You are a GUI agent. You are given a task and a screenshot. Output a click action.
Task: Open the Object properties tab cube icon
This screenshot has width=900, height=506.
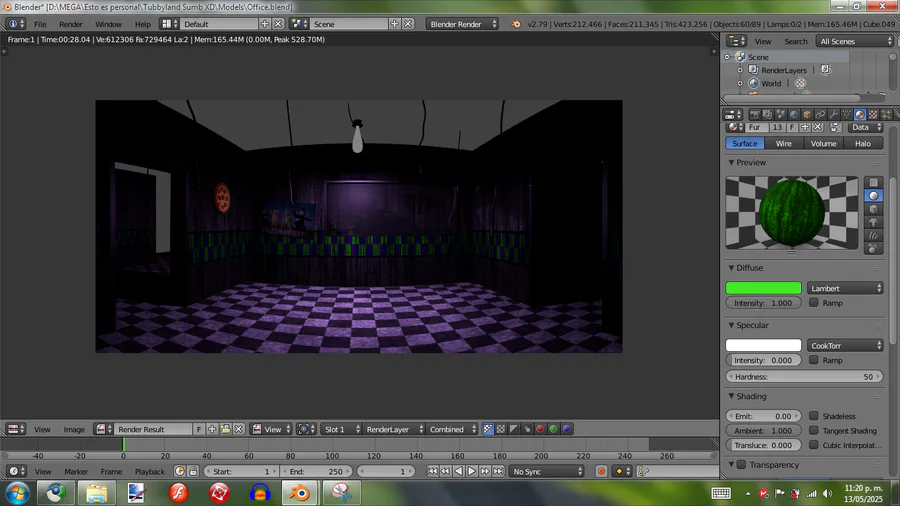[x=807, y=115]
